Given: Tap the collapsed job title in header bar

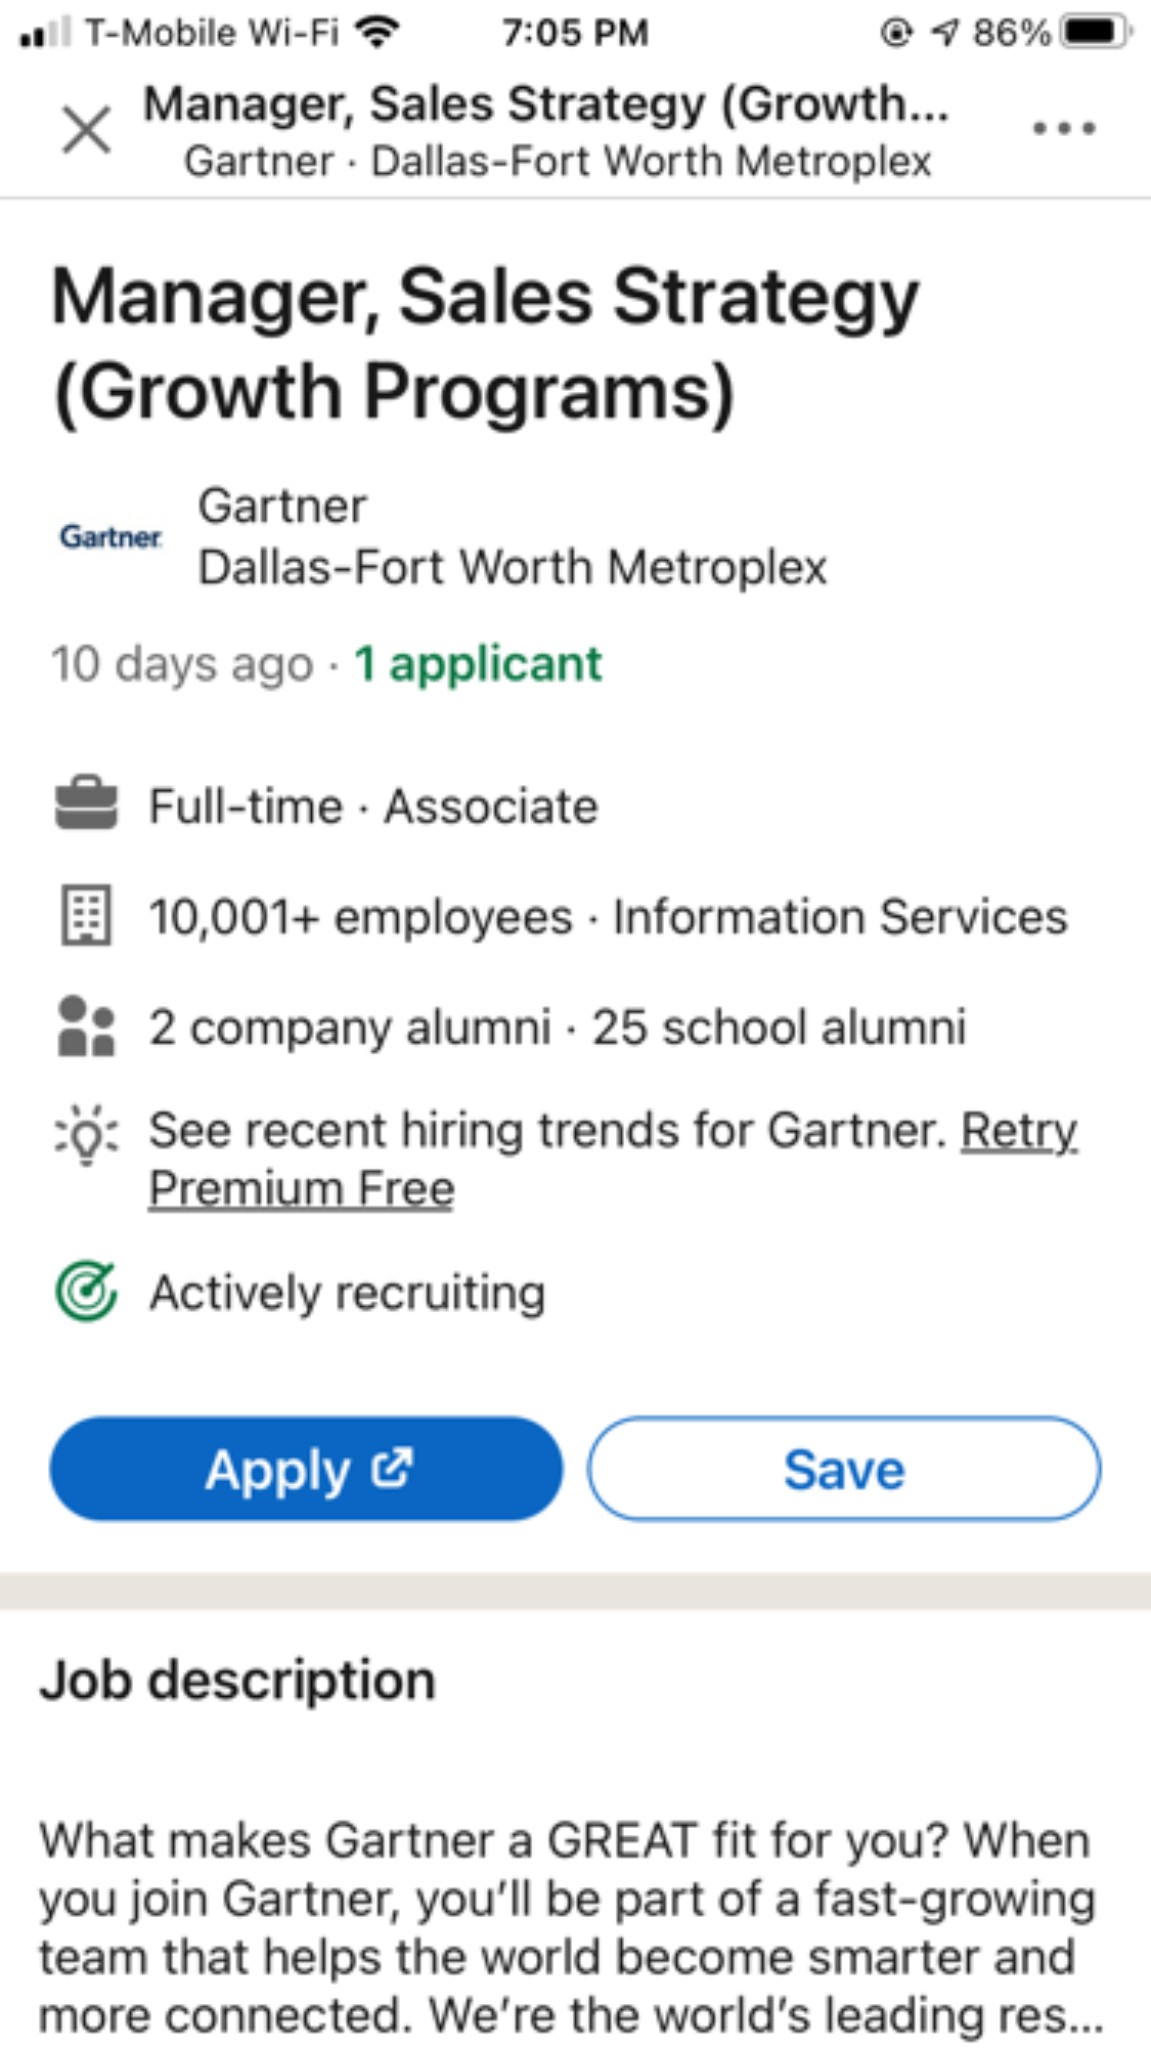Looking at the screenshot, I should pyautogui.click(x=546, y=105).
